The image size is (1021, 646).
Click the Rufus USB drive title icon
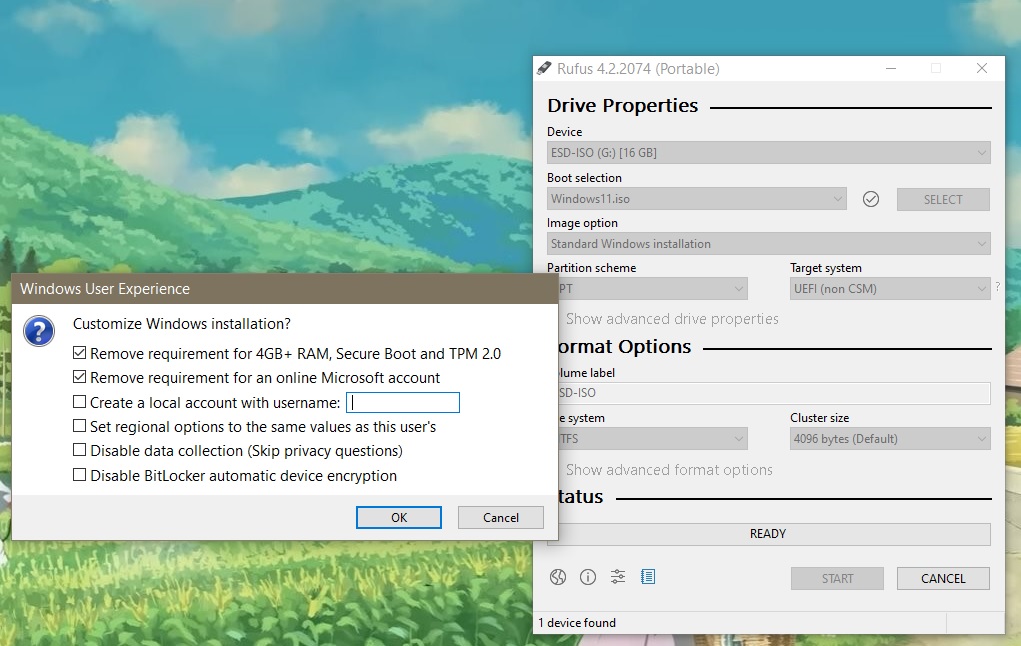pos(544,68)
